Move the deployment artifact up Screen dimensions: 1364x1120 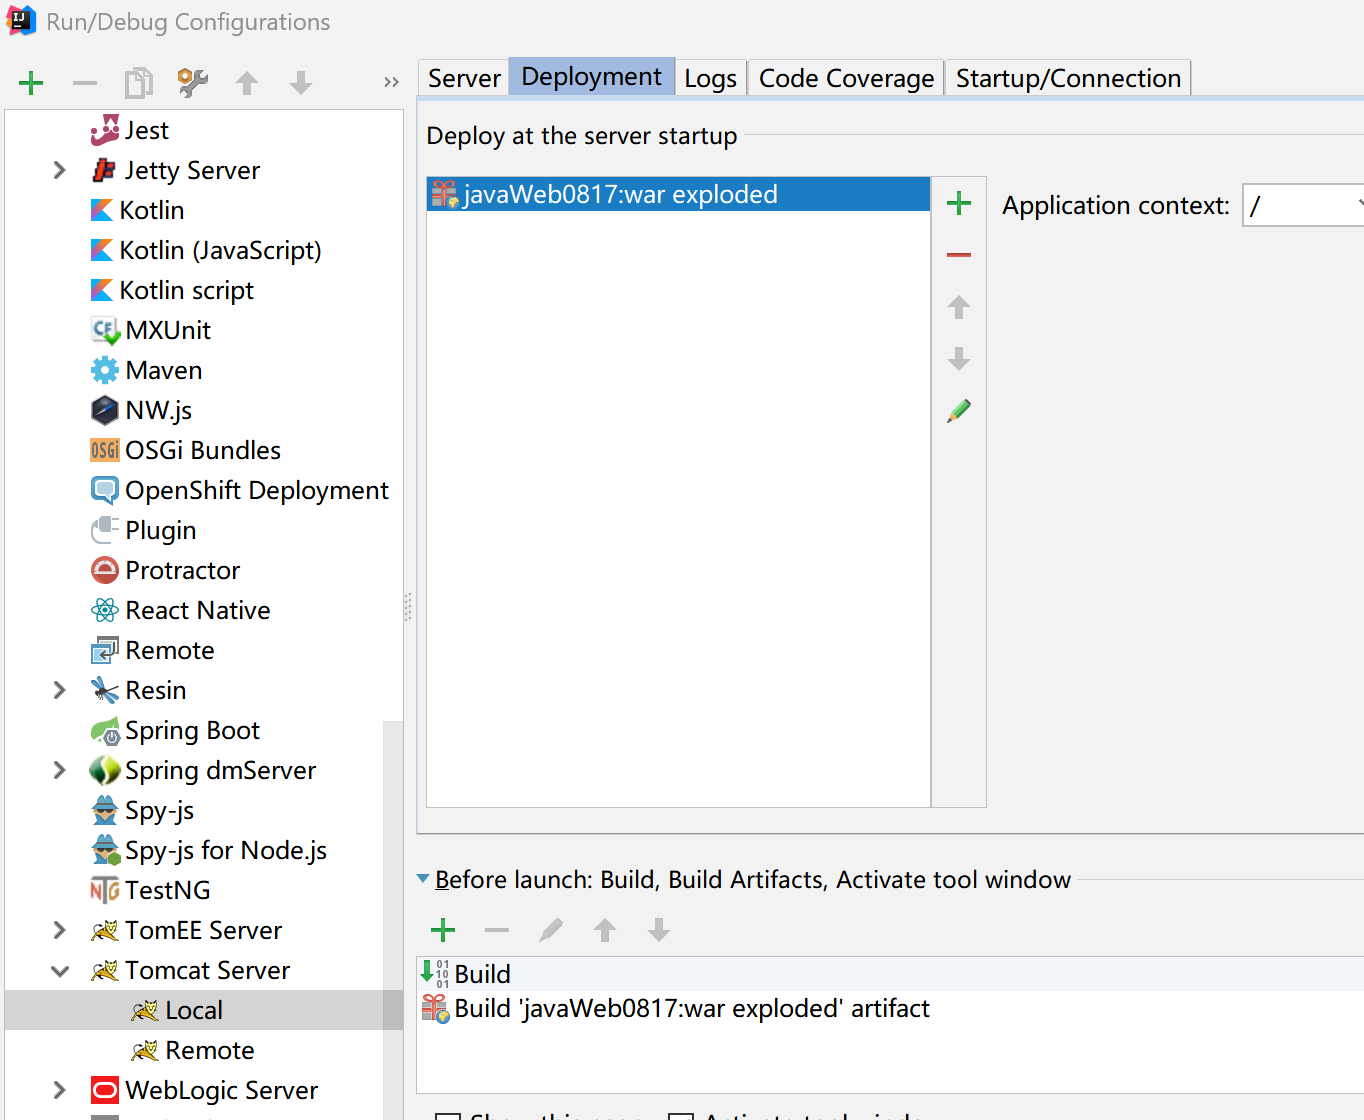pos(959,307)
